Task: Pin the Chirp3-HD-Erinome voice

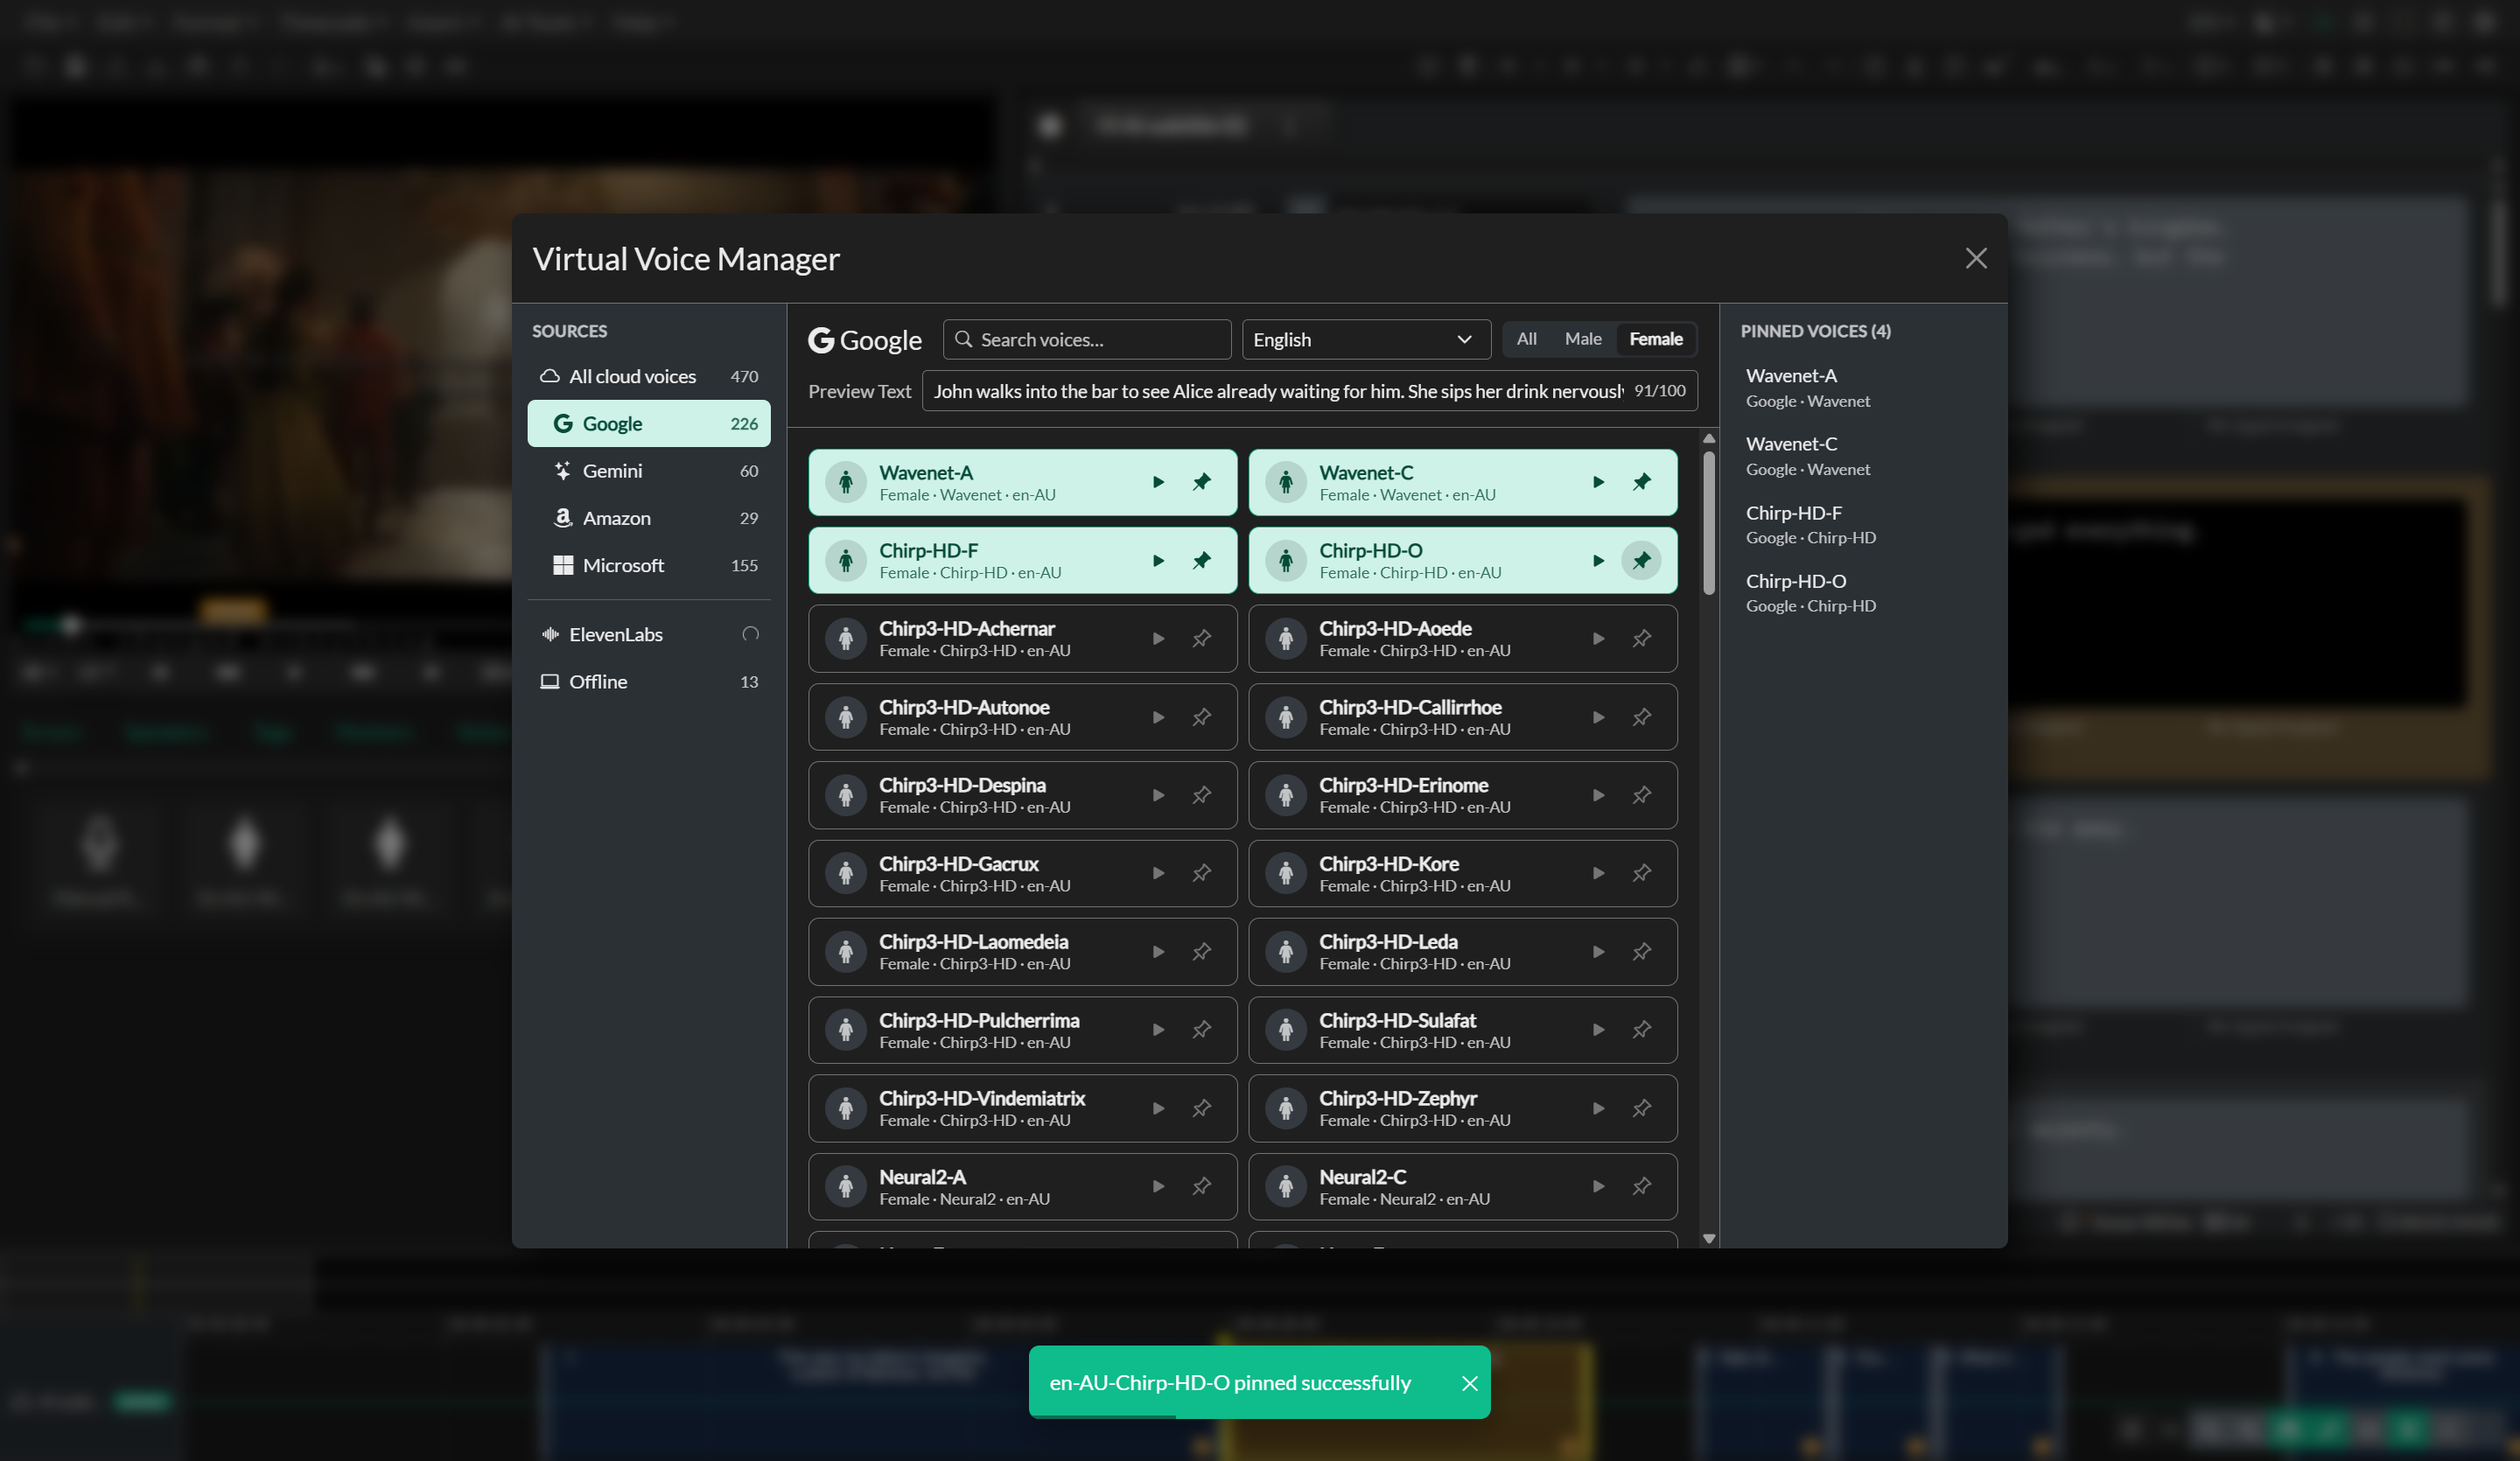Action: [1641, 795]
